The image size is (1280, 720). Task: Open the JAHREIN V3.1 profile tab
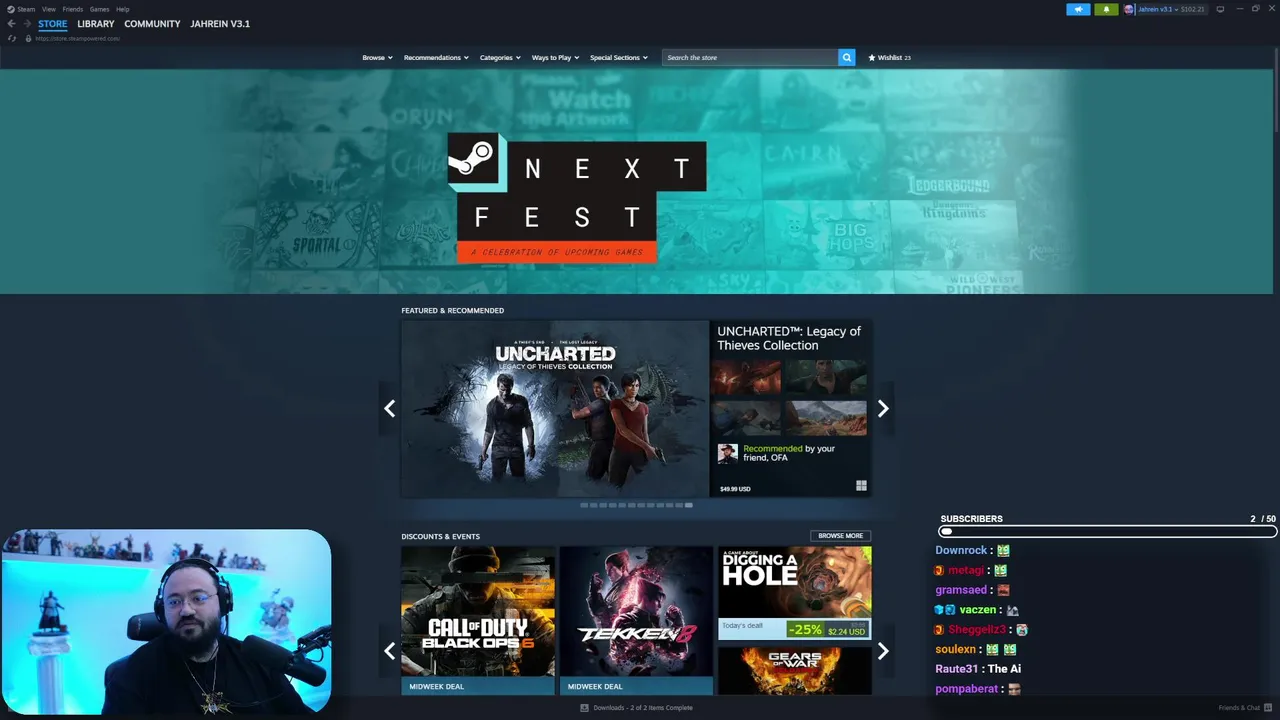[220, 24]
